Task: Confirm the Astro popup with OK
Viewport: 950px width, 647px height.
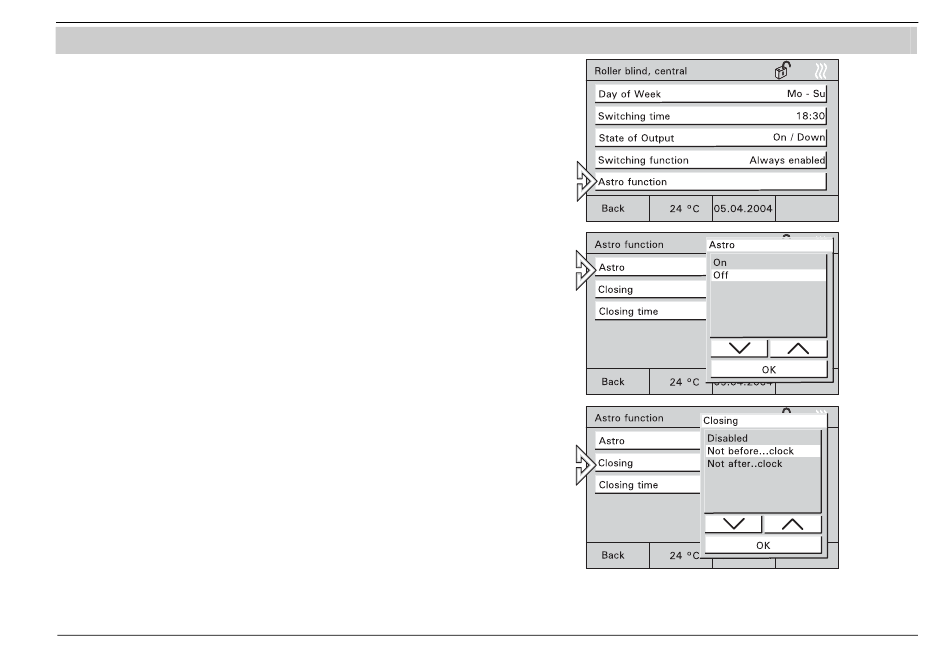Action: tap(769, 370)
